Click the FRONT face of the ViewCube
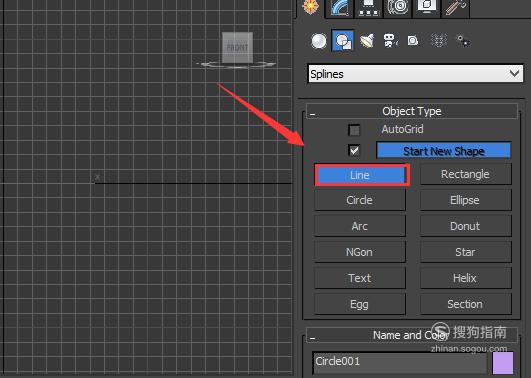 [237, 48]
